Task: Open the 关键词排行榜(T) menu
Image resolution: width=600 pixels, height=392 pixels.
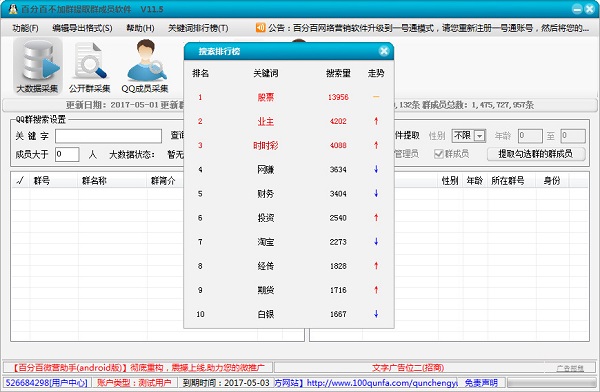Action: pyautogui.click(x=198, y=28)
